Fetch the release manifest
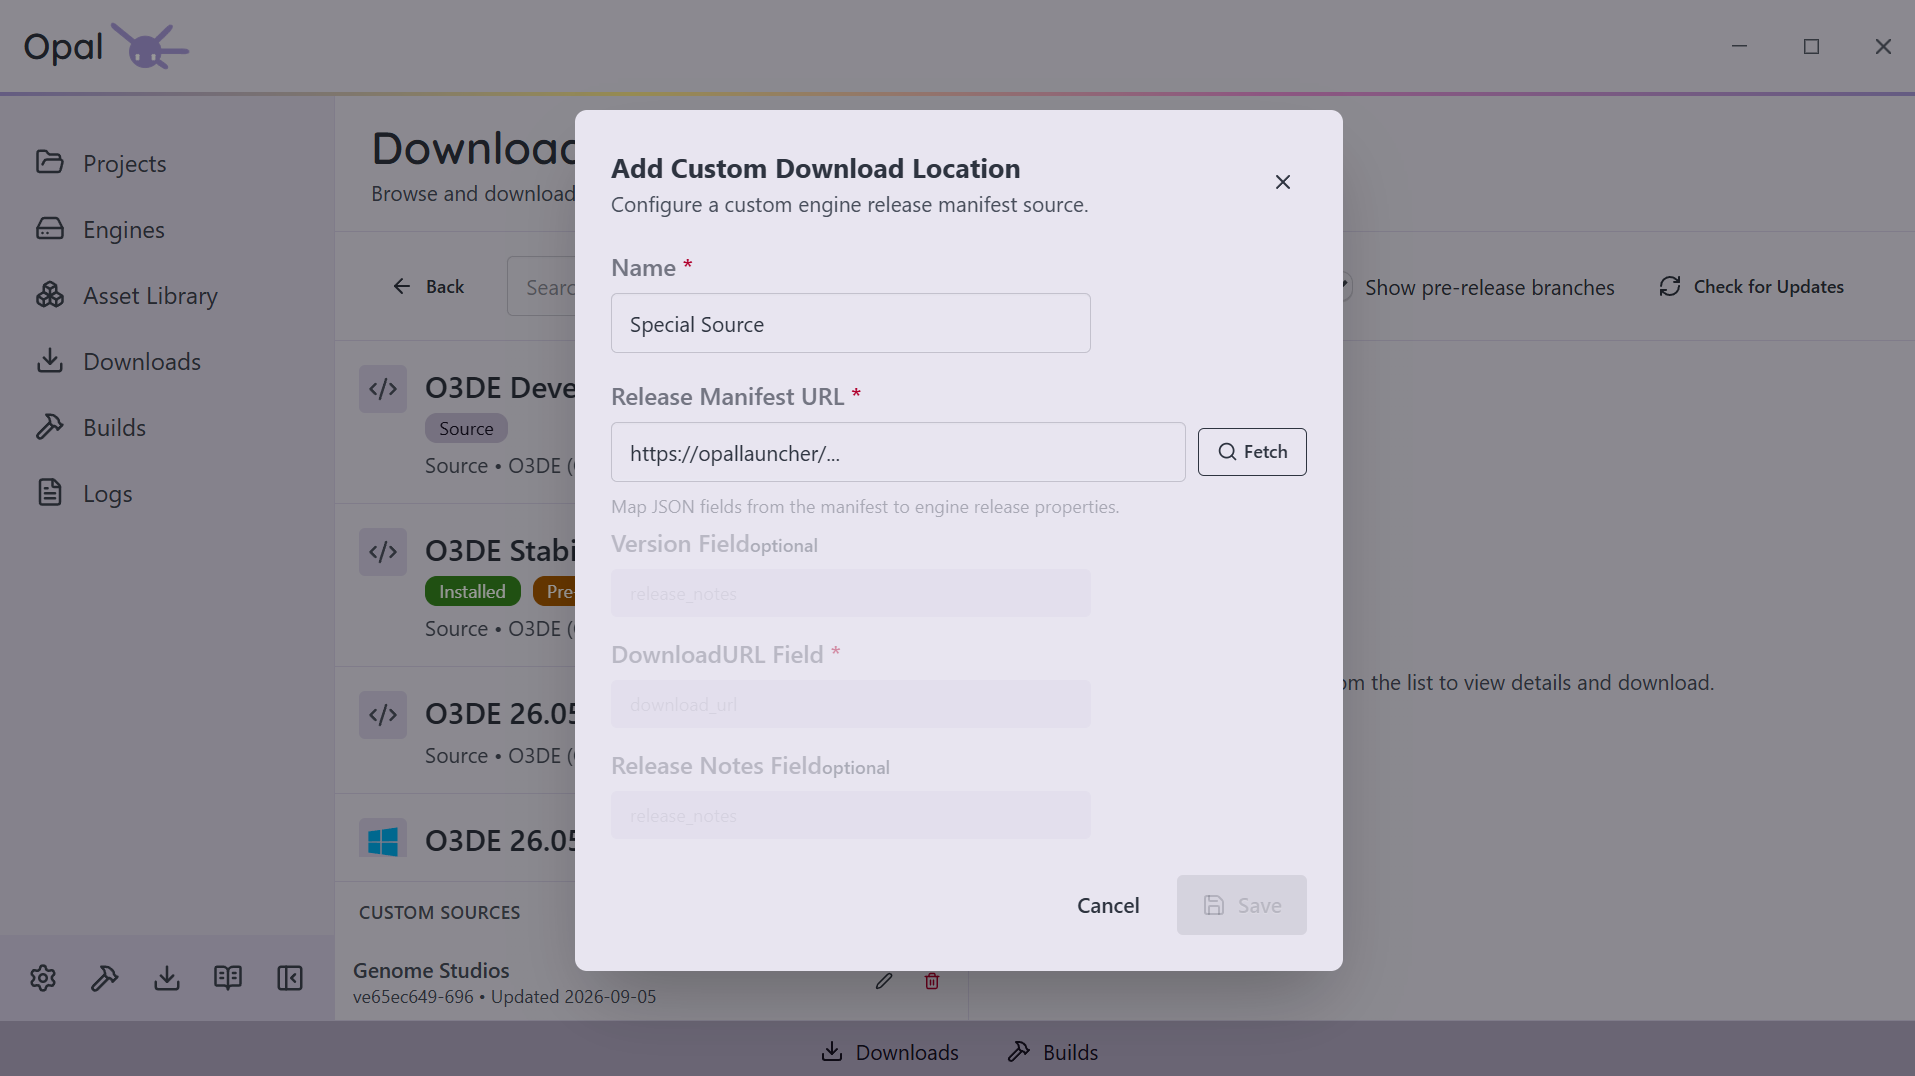1915x1076 pixels. [1252, 452]
